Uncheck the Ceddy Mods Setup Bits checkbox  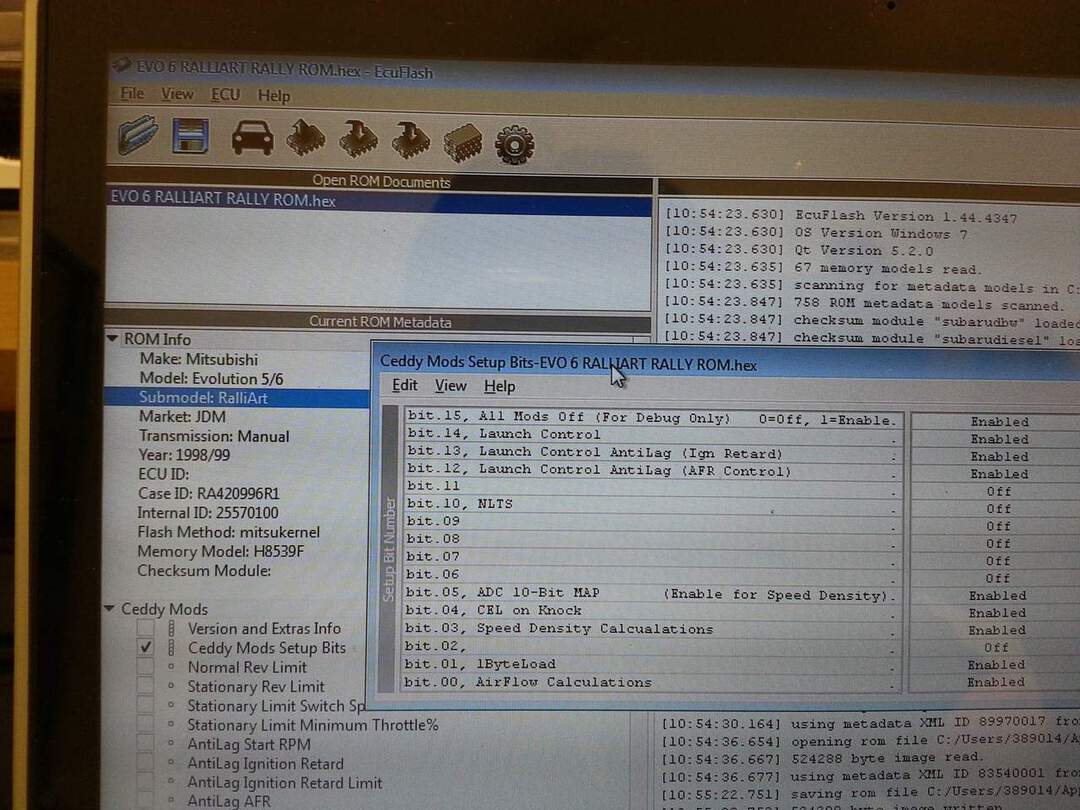pyautogui.click(x=146, y=648)
